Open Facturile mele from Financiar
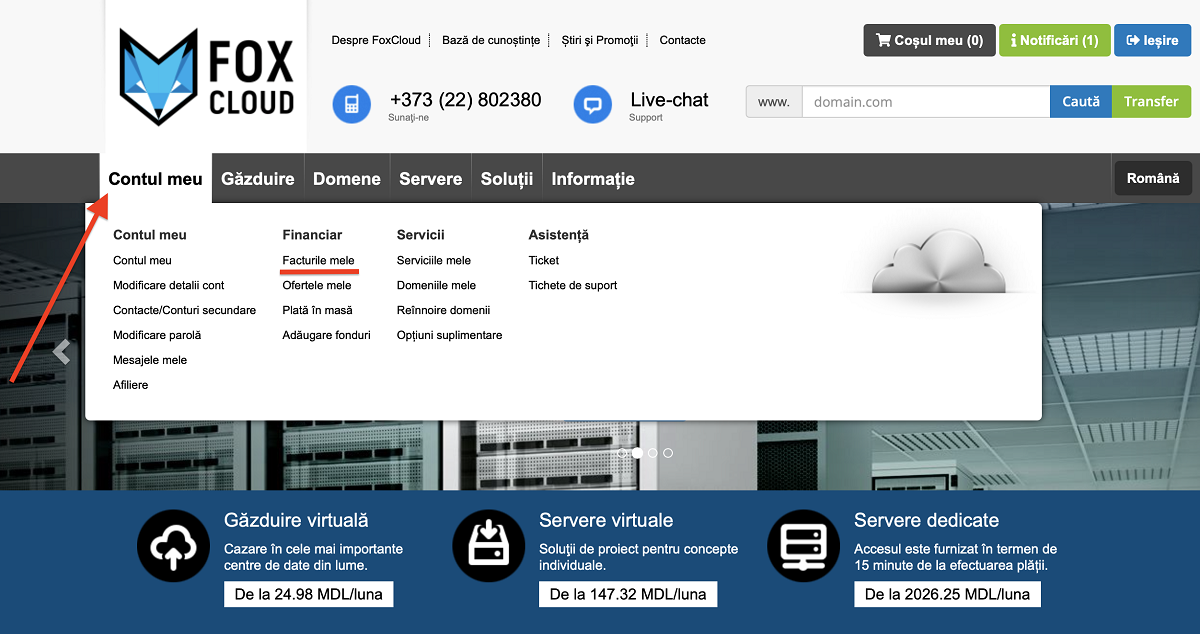The width and height of the screenshot is (1200, 634). [318, 260]
